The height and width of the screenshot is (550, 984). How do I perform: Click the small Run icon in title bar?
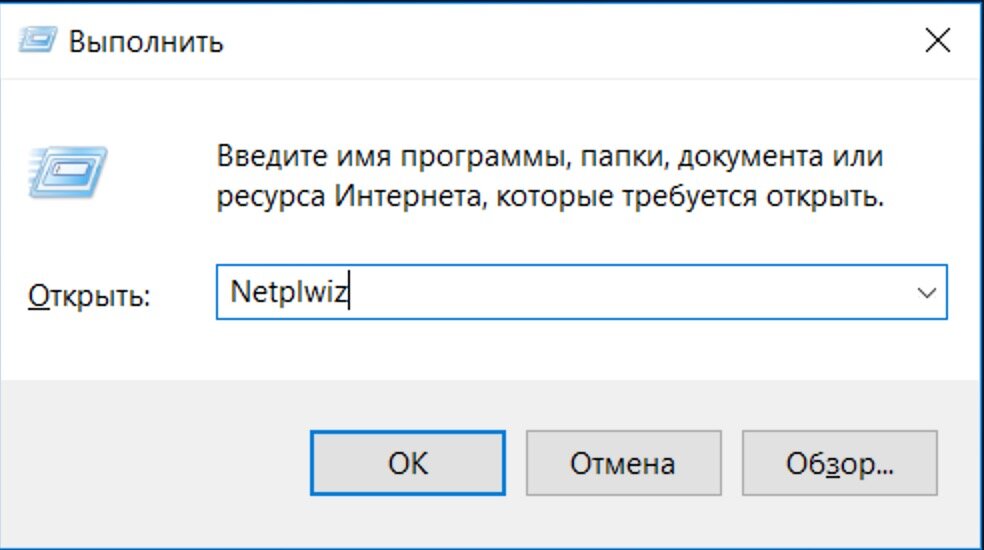point(38,41)
